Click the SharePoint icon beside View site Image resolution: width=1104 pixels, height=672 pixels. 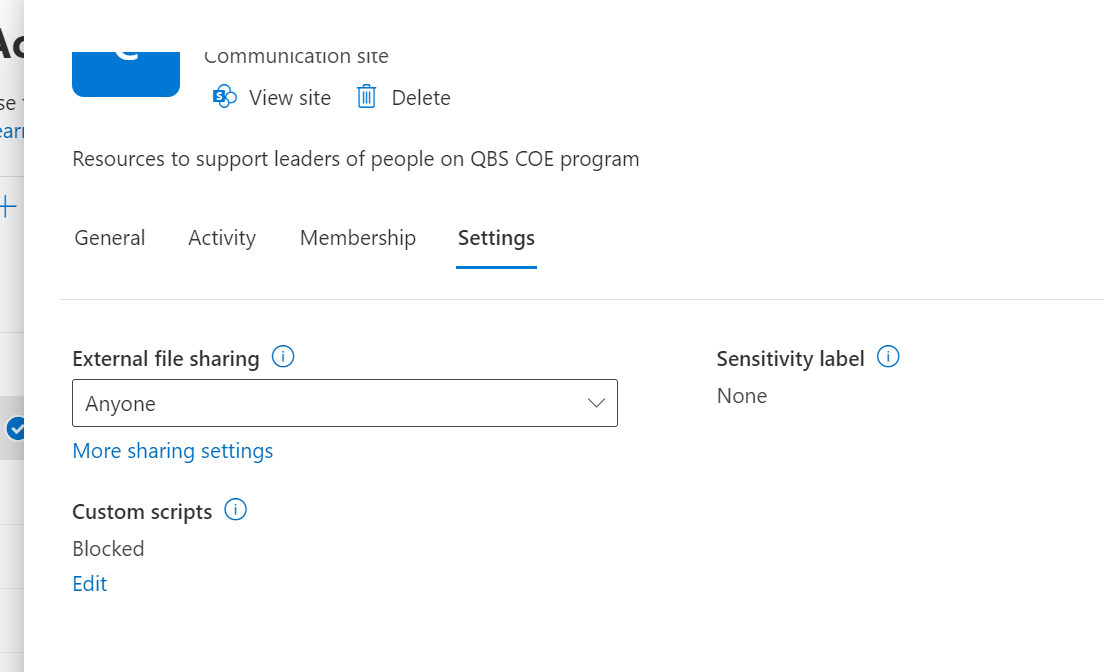point(225,97)
